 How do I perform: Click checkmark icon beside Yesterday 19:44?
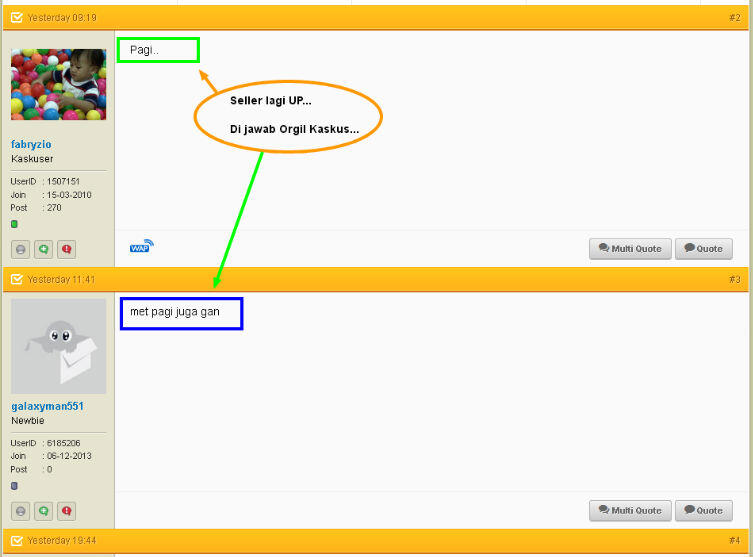click(16, 541)
